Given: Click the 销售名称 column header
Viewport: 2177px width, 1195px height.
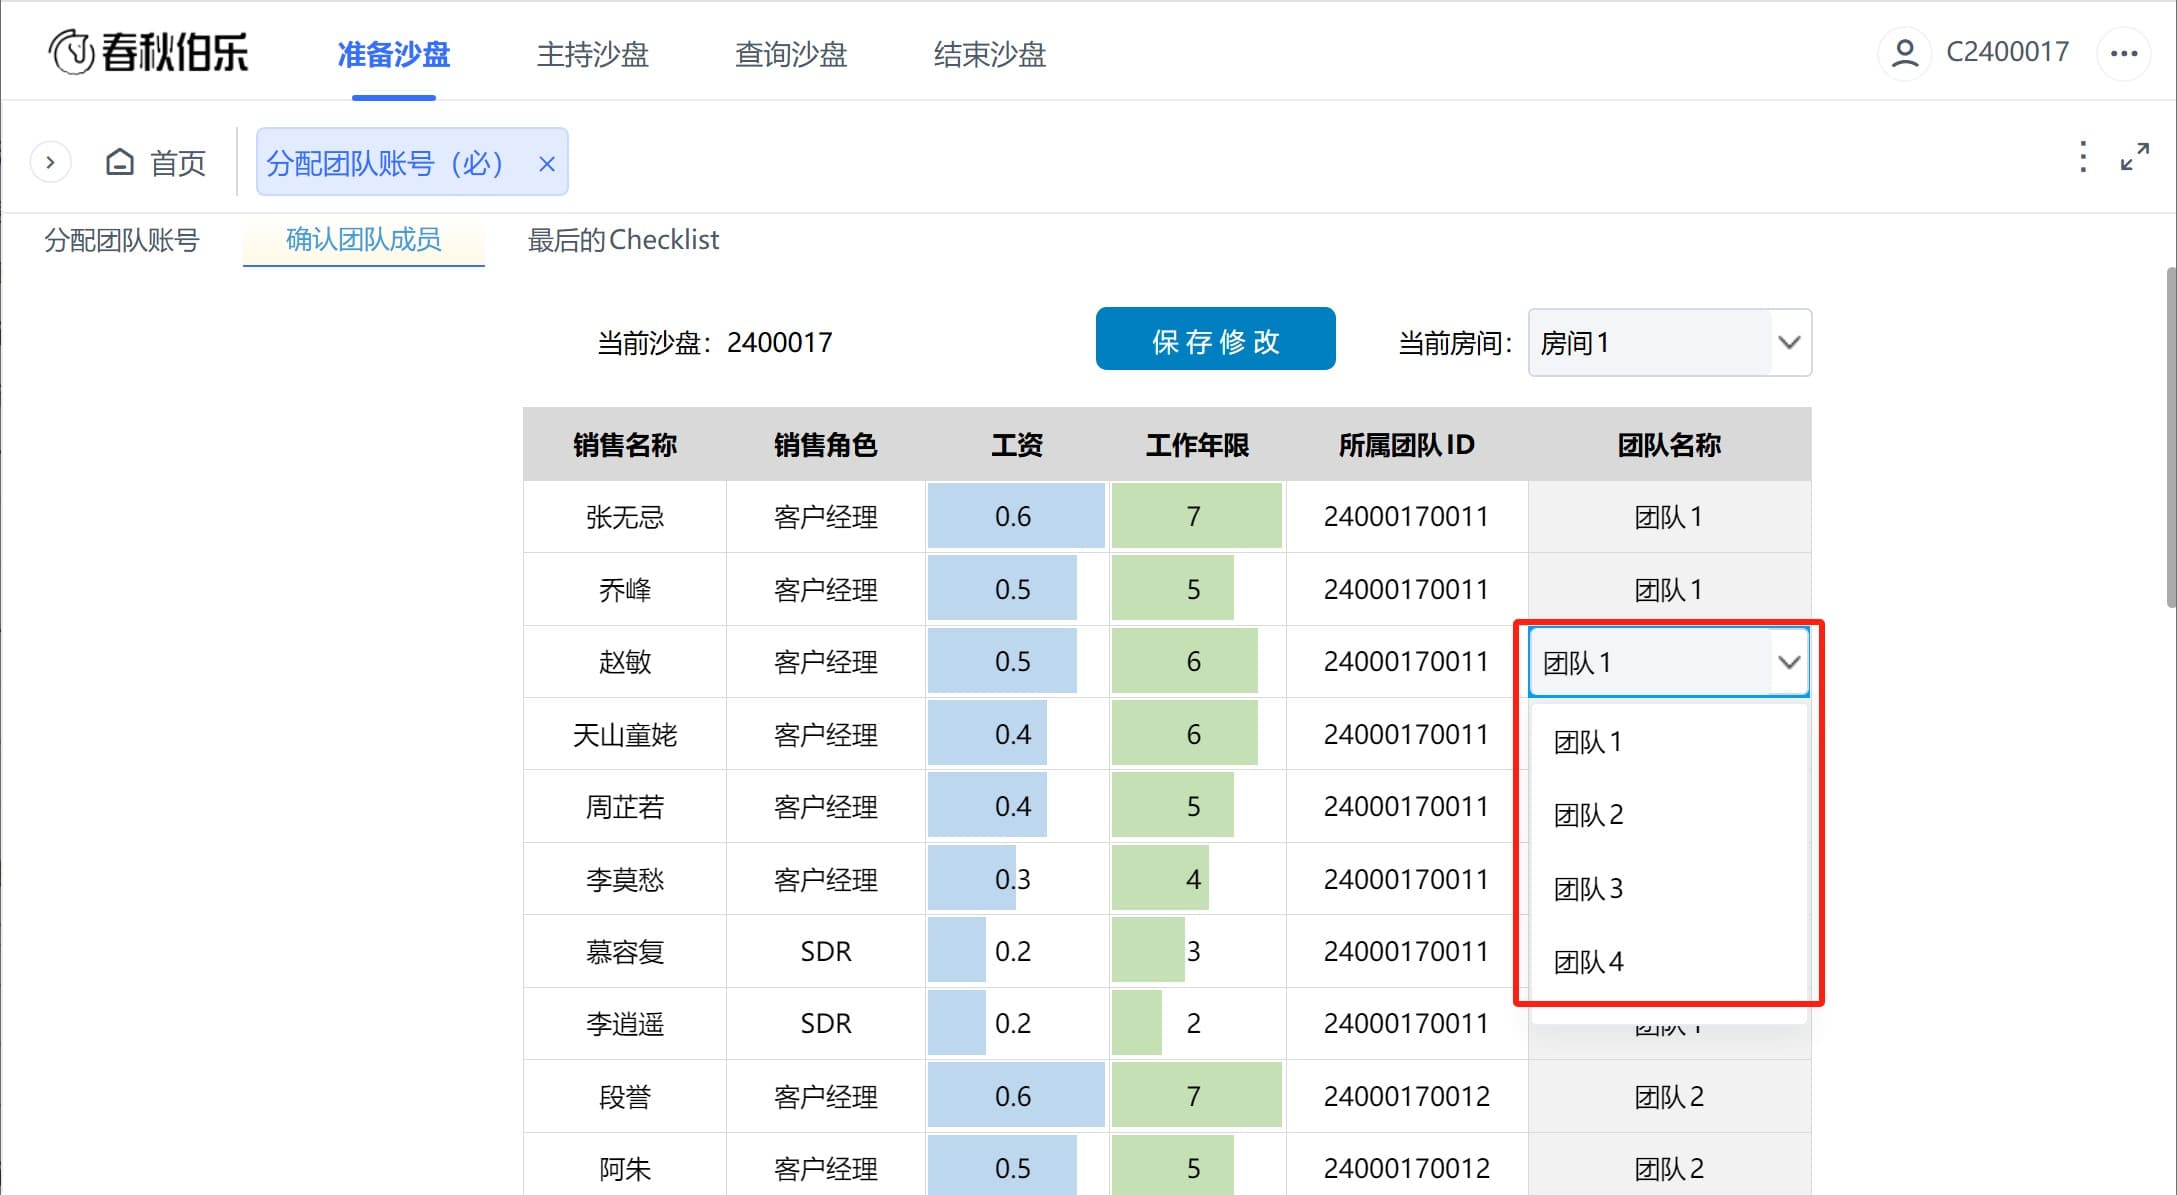Looking at the screenshot, I should pyautogui.click(x=625, y=445).
